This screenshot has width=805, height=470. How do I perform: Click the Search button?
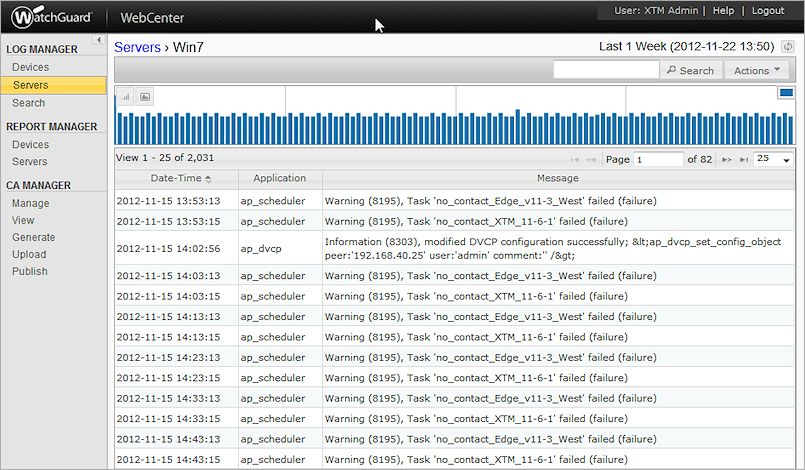[691, 70]
